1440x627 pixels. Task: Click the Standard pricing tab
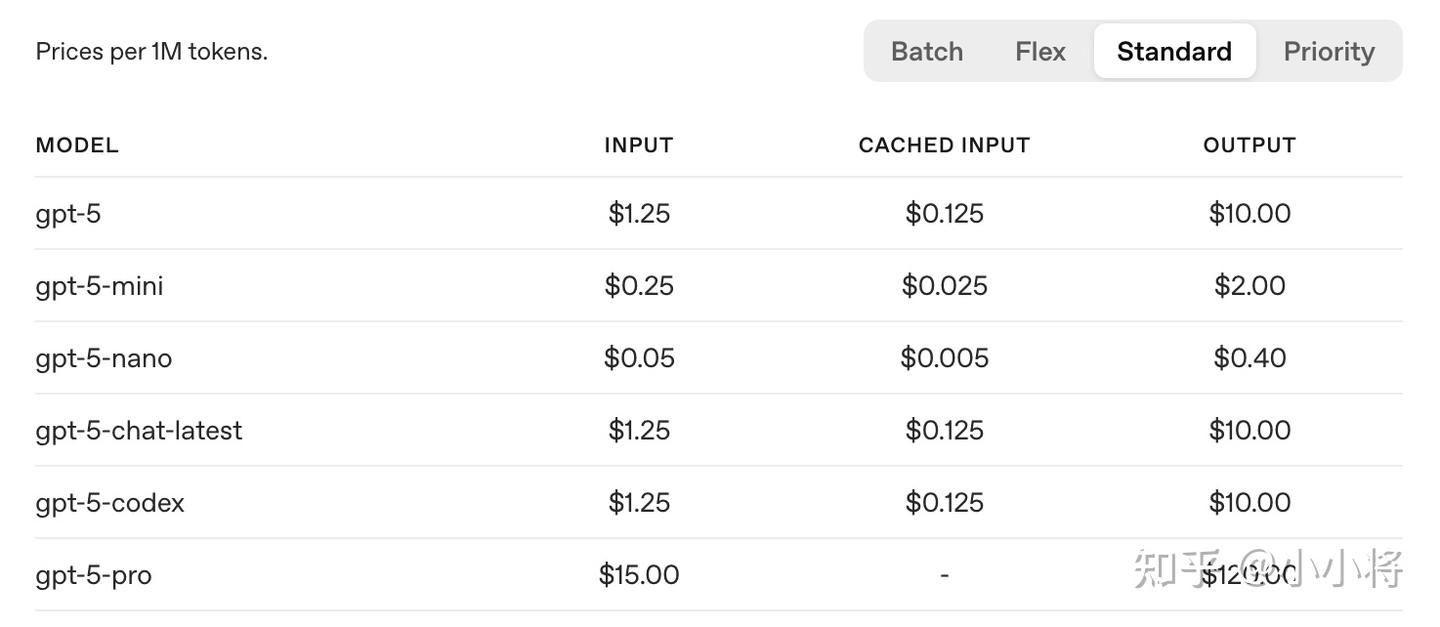(x=1174, y=51)
